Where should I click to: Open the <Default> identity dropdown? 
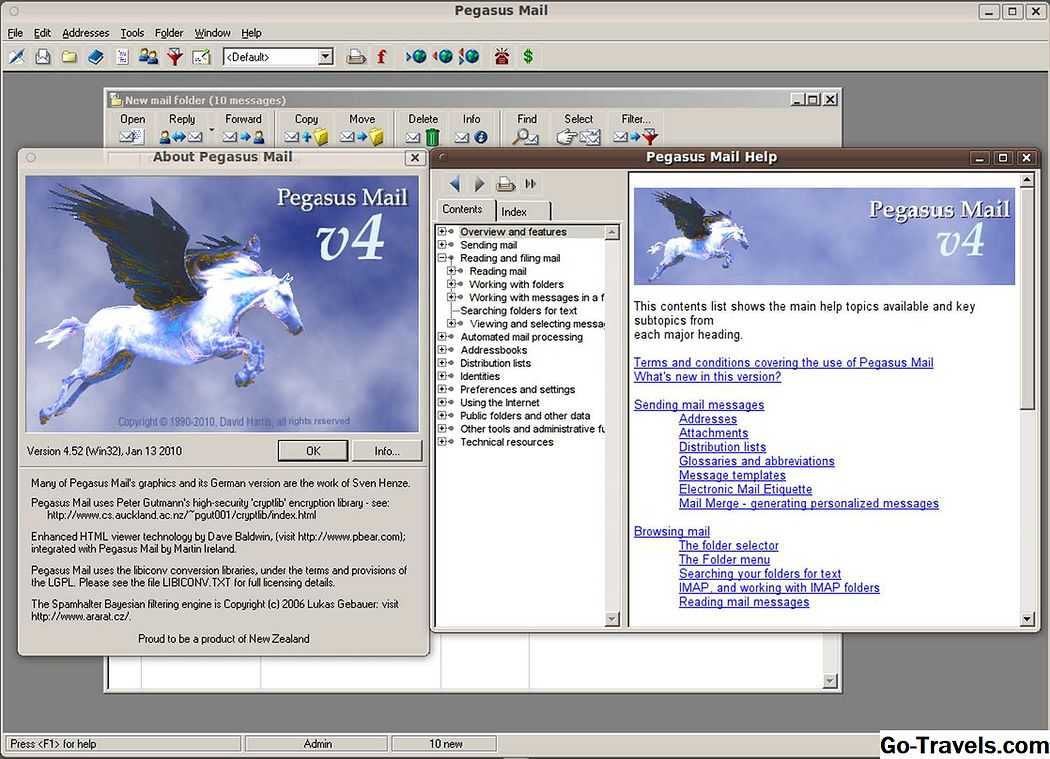(325, 57)
